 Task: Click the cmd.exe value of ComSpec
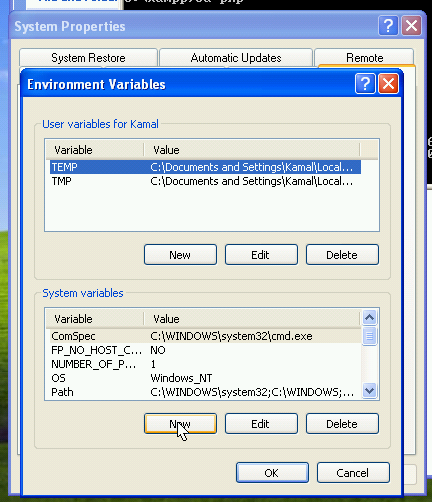(231, 336)
